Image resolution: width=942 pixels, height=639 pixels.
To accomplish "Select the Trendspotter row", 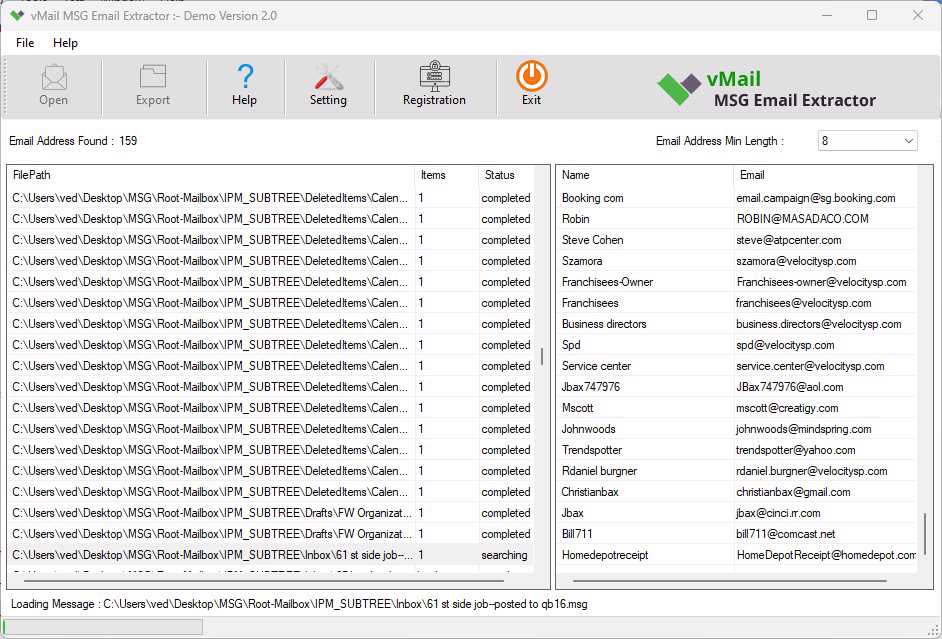I will point(737,450).
